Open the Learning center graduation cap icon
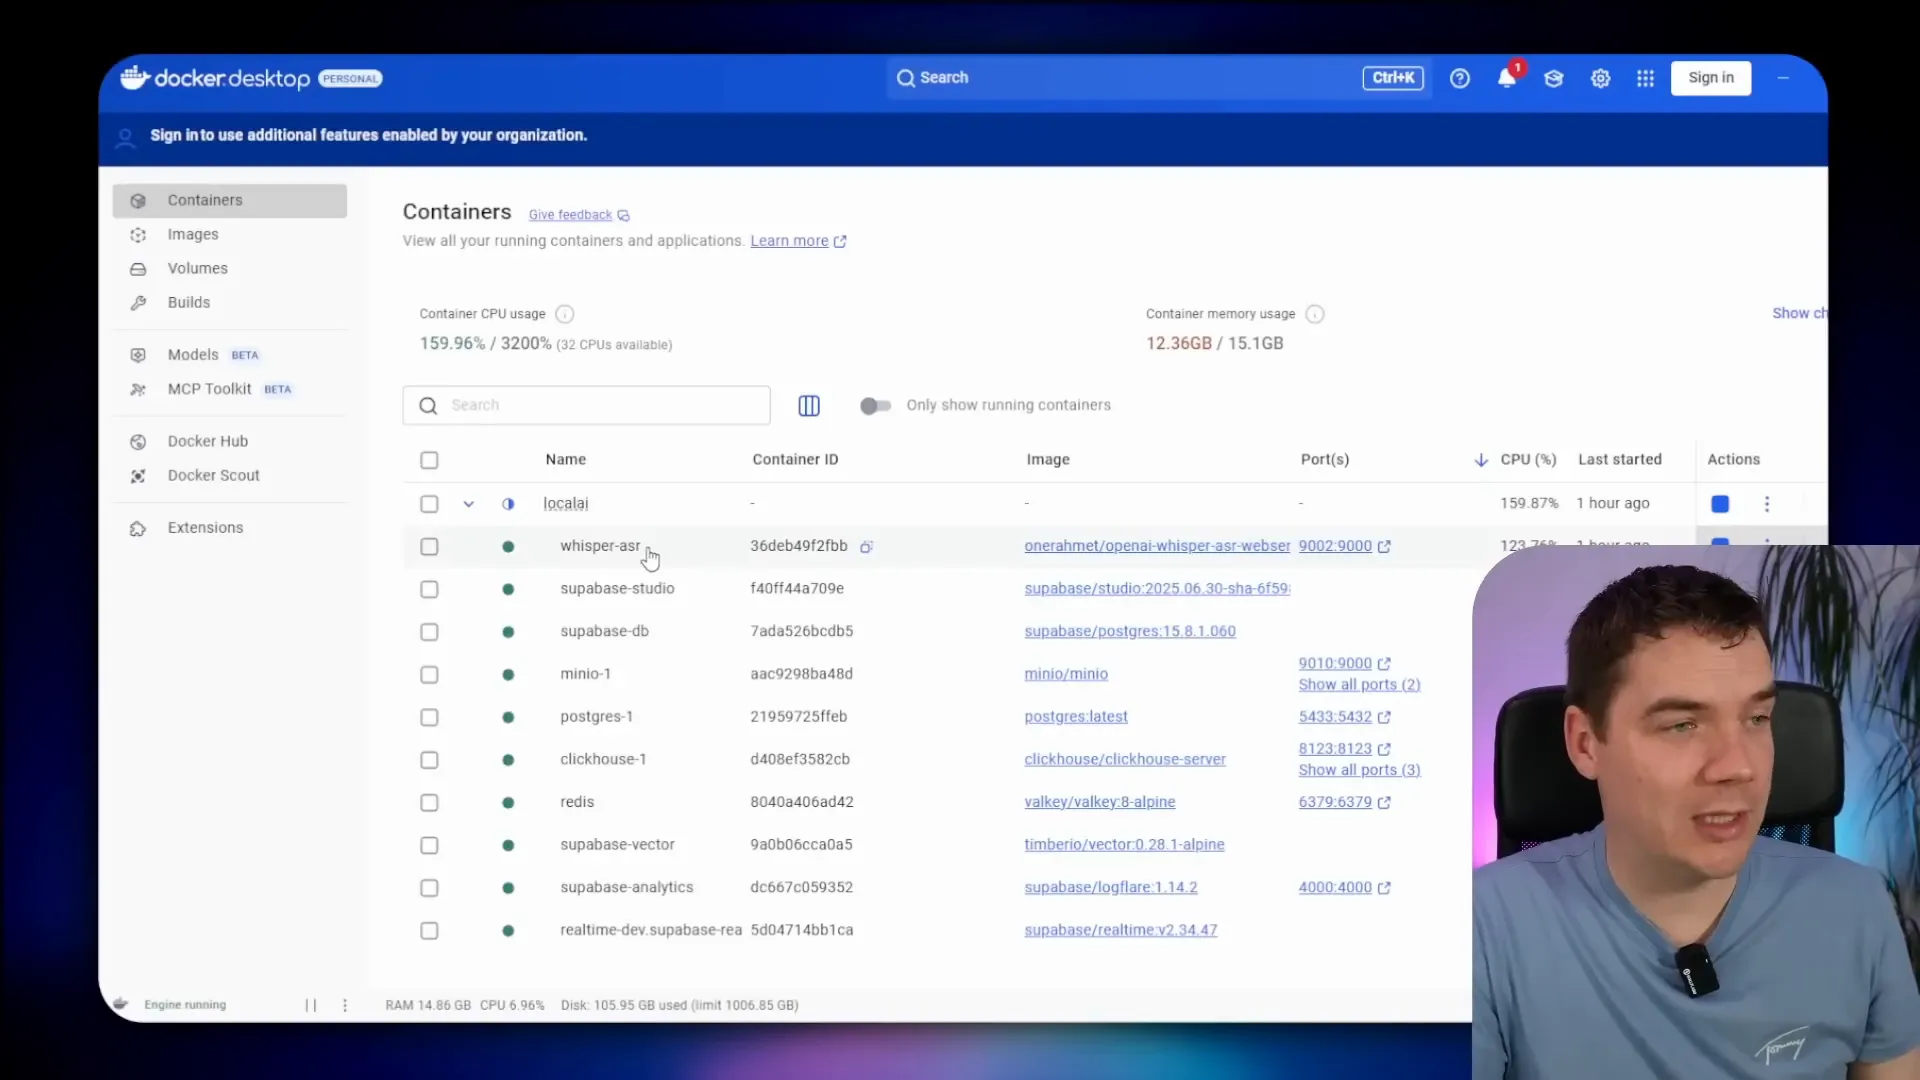Screen dimensions: 1920x1080 click(x=1553, y=78)
